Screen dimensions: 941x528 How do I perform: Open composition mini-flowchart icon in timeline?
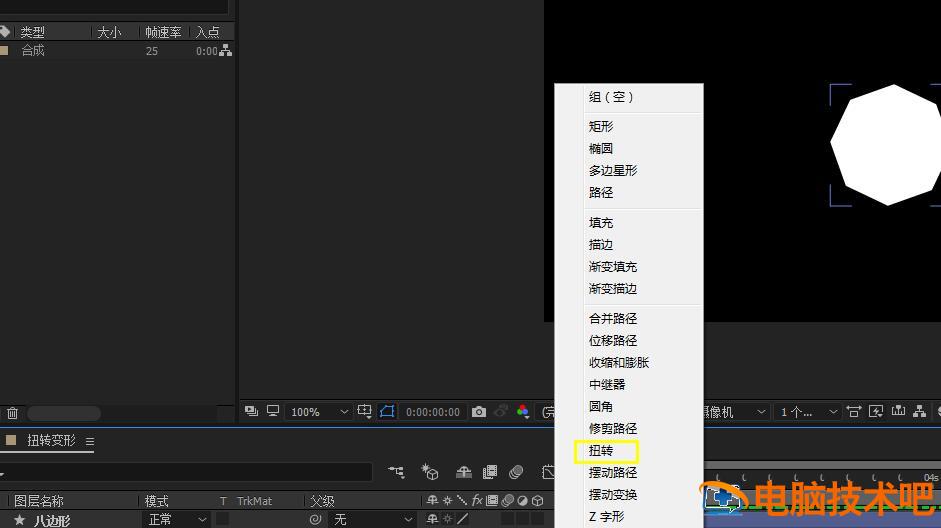point(397,472)
